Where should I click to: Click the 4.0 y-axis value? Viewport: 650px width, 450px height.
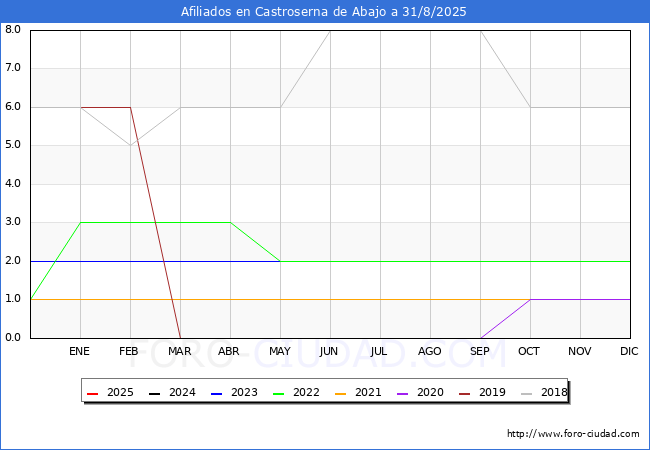[13, 183]
